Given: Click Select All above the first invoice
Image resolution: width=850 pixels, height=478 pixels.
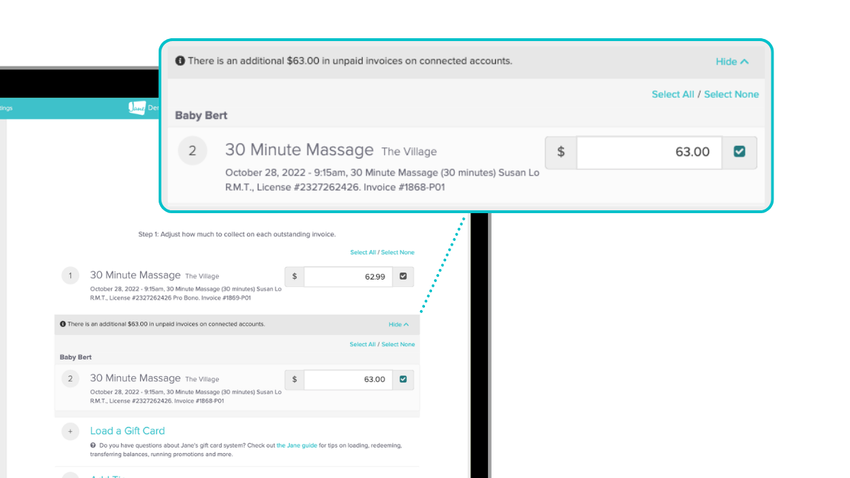Looking at the screenshot, I should tap(363, 253).
